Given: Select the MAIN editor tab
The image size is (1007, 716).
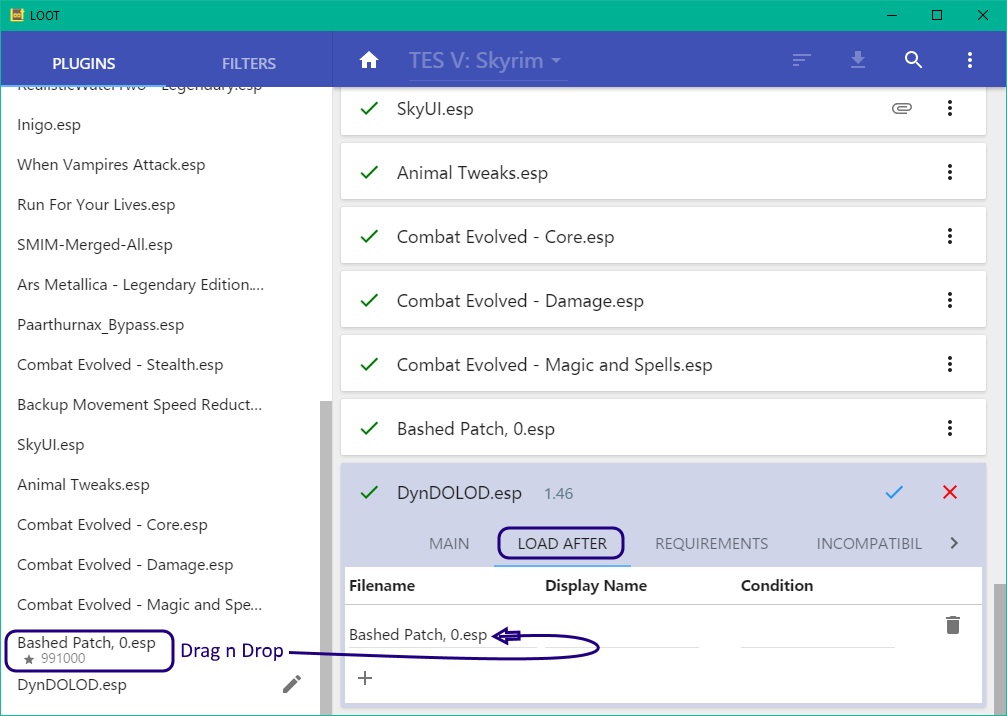Looking at the screenshot, I should pos(449,544).
